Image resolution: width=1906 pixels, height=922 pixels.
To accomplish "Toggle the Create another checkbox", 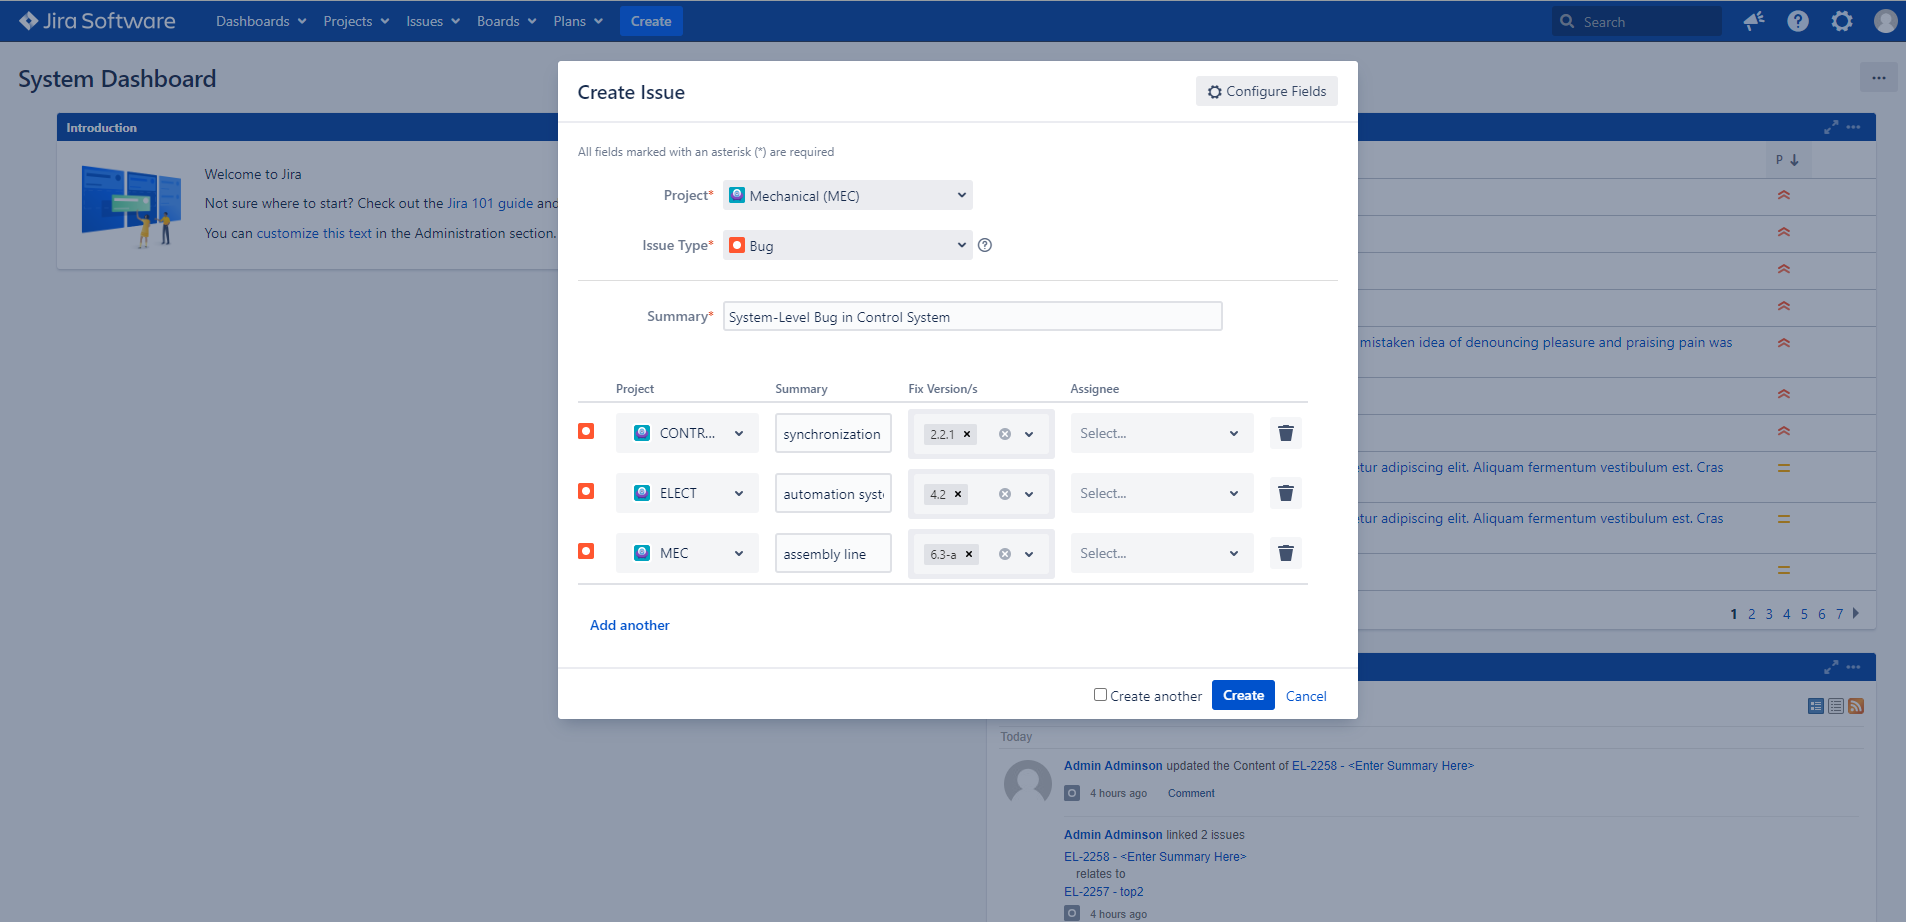I will click(1100, 694).
